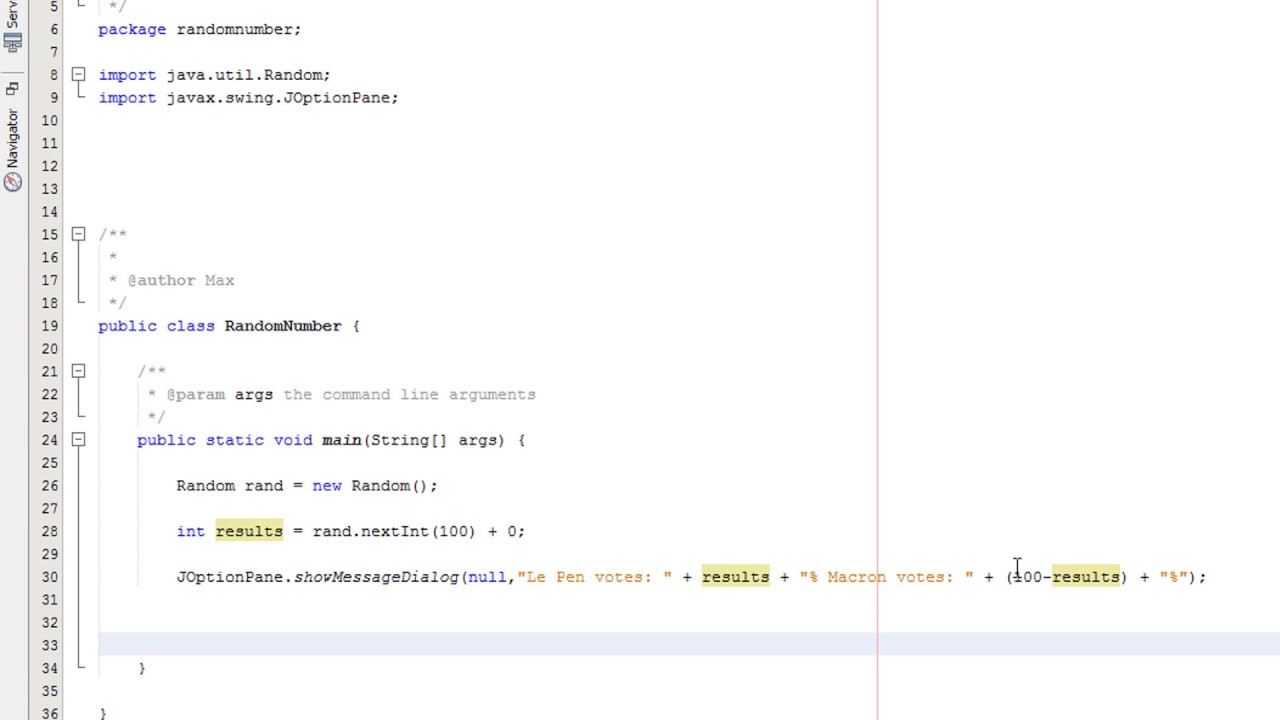Click the 'rand' variable on line 26
Image resolution: width=1280 pixels, height=720 pixels.
[x=264, y=486]
